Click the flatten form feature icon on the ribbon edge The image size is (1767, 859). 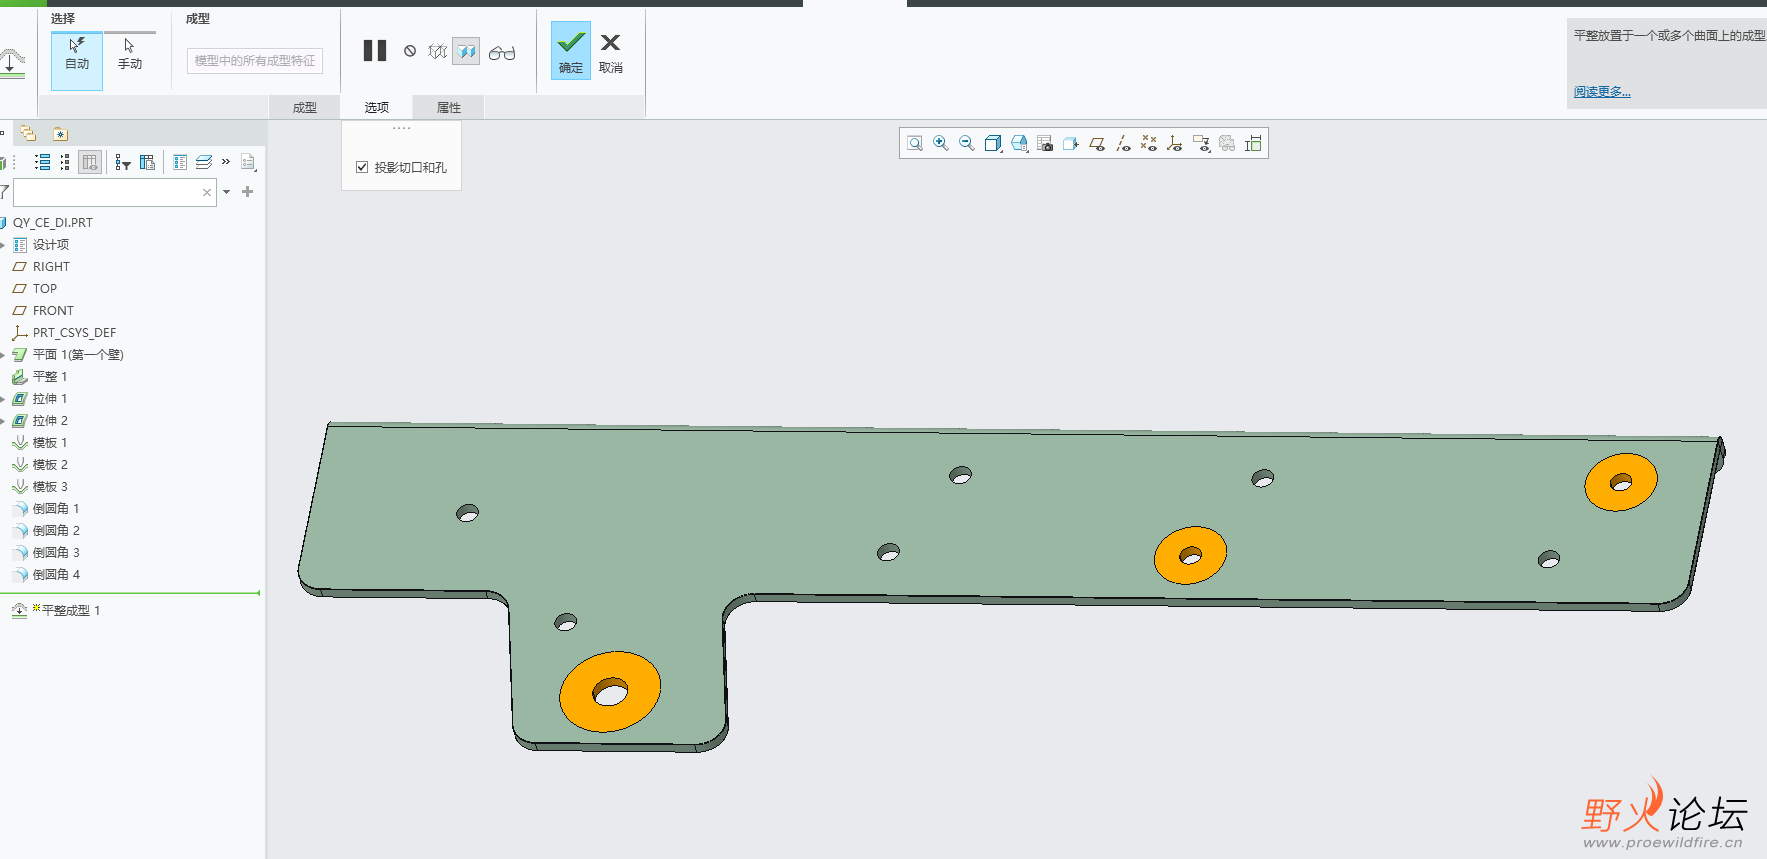pos(11,63)
